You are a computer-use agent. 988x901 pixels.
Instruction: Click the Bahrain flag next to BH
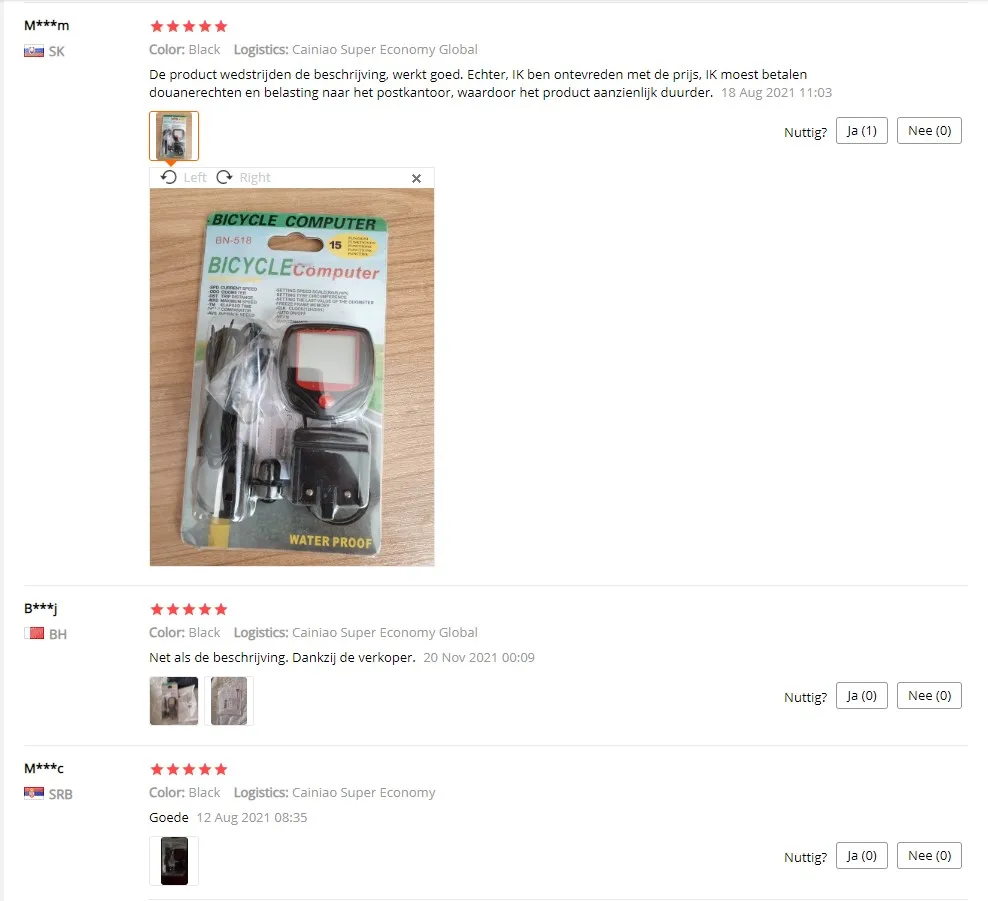click(34, 633)
